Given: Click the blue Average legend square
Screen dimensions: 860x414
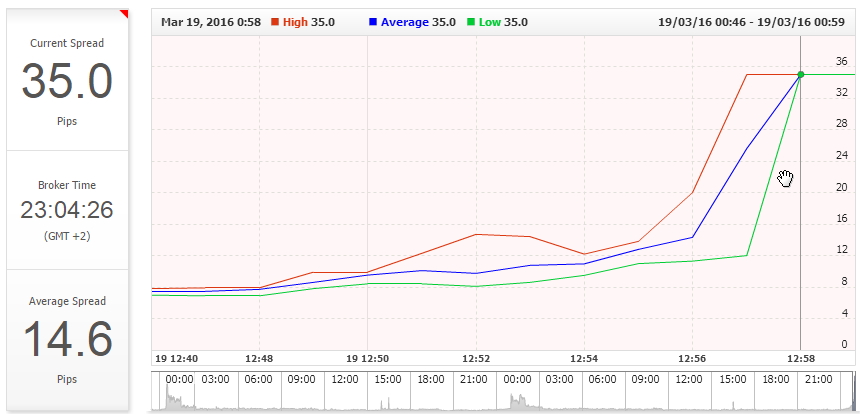Looking at the screenshot, I should (373, 22).
